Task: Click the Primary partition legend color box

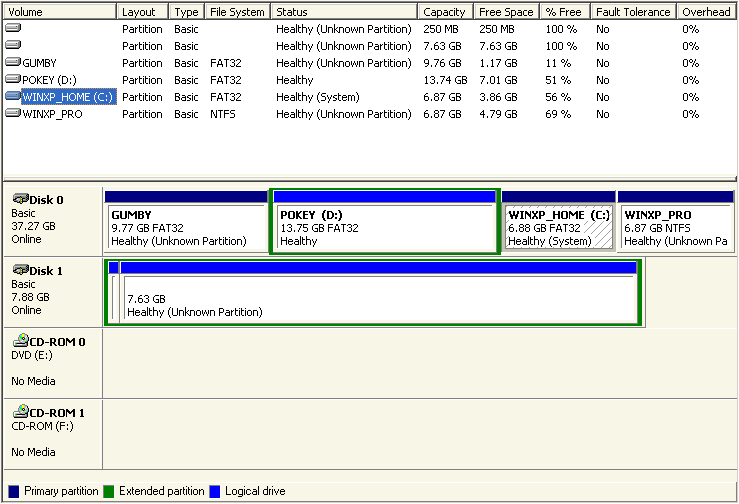Action: (x=12, y=491)
